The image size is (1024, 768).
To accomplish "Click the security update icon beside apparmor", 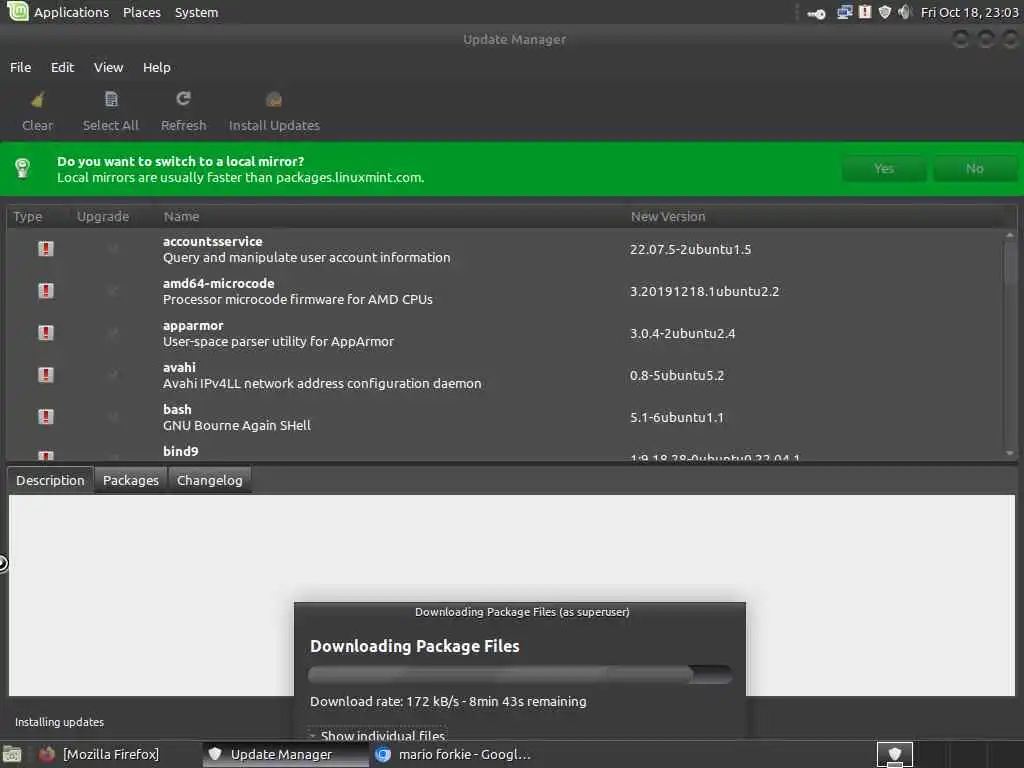I will [46, 332].
